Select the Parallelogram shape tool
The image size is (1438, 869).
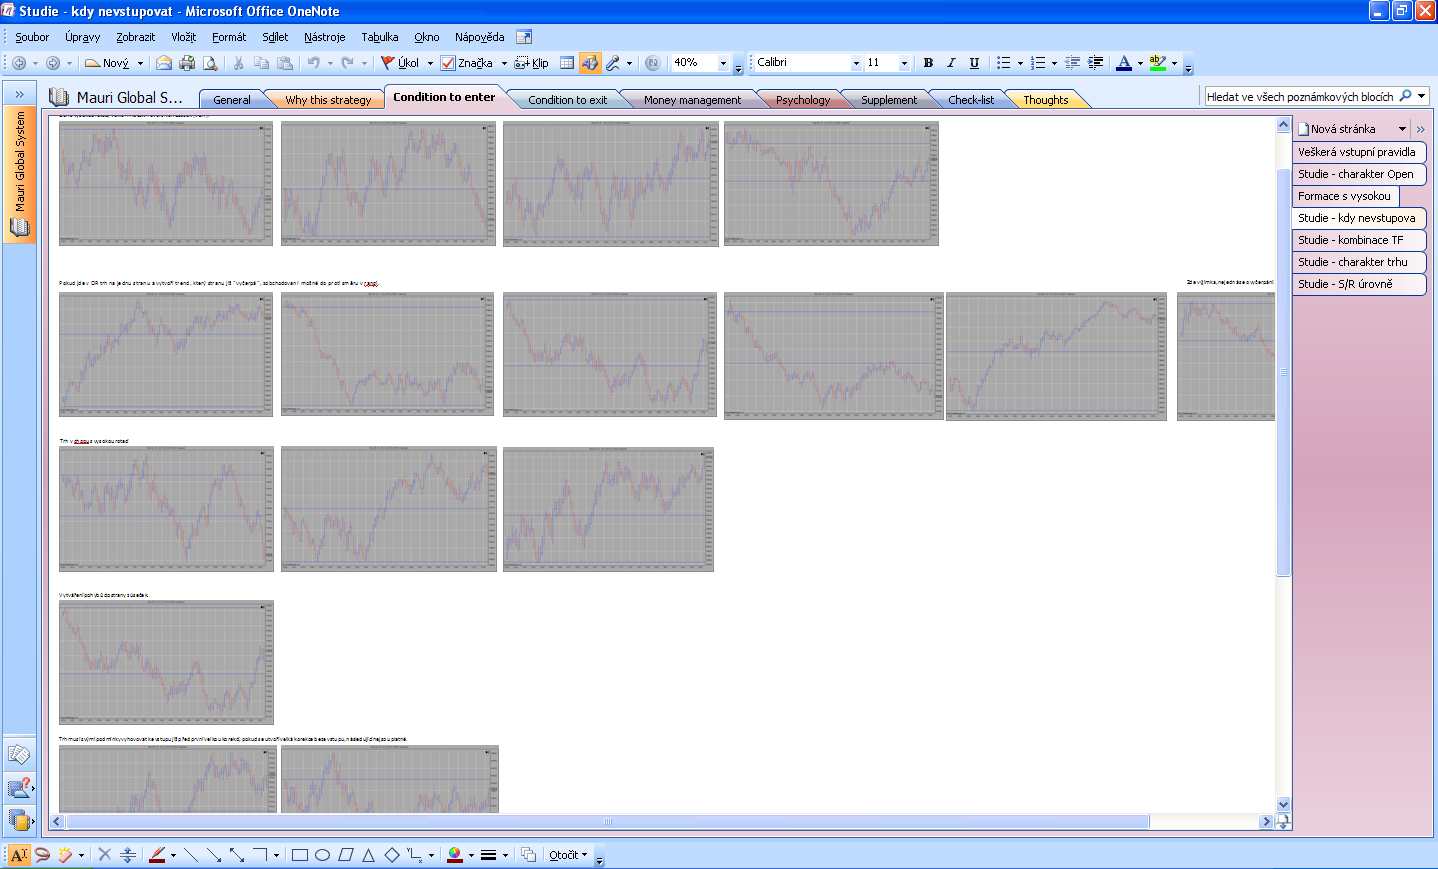click(x=346, y=855)
